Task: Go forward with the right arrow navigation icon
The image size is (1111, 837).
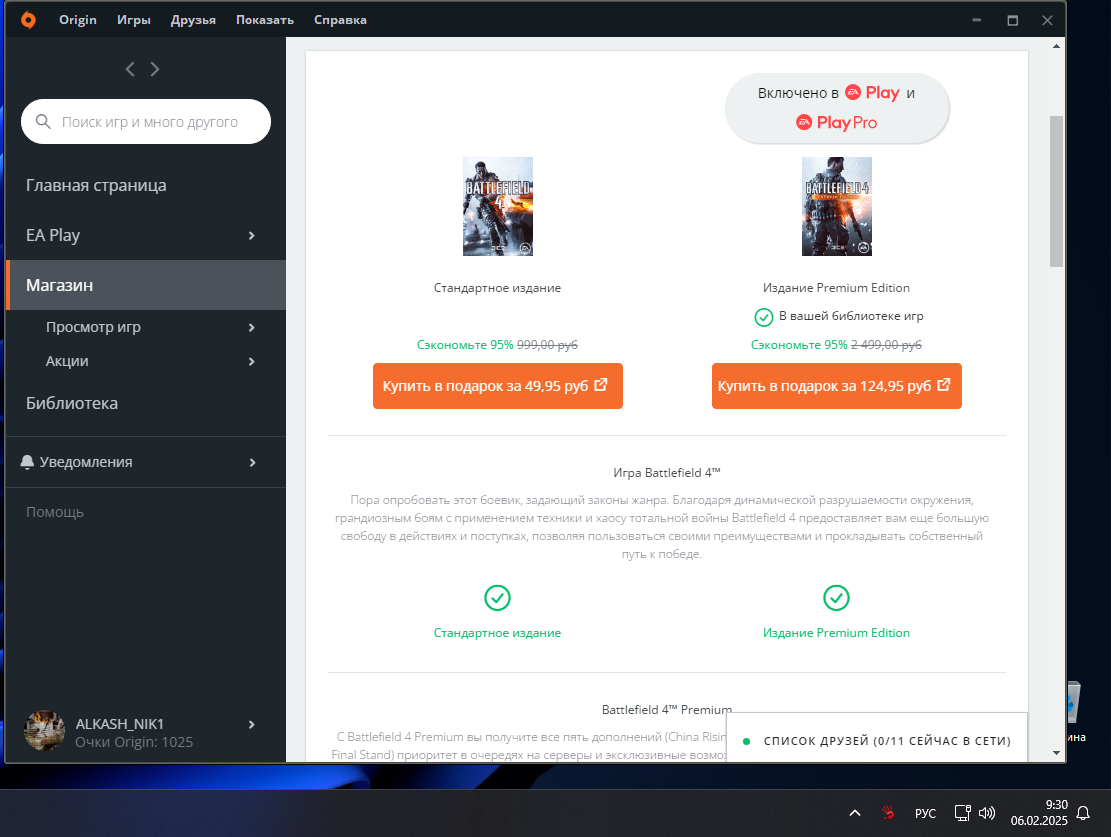Action: pyautogui.click(x=154, y=69)
